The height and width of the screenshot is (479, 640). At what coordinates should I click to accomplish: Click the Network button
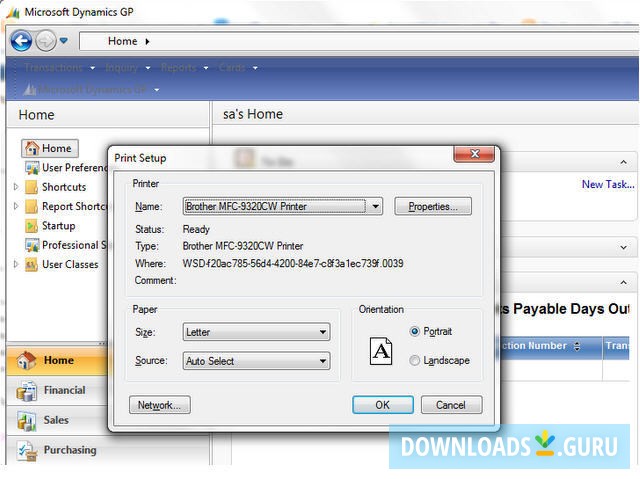point(160,405)
